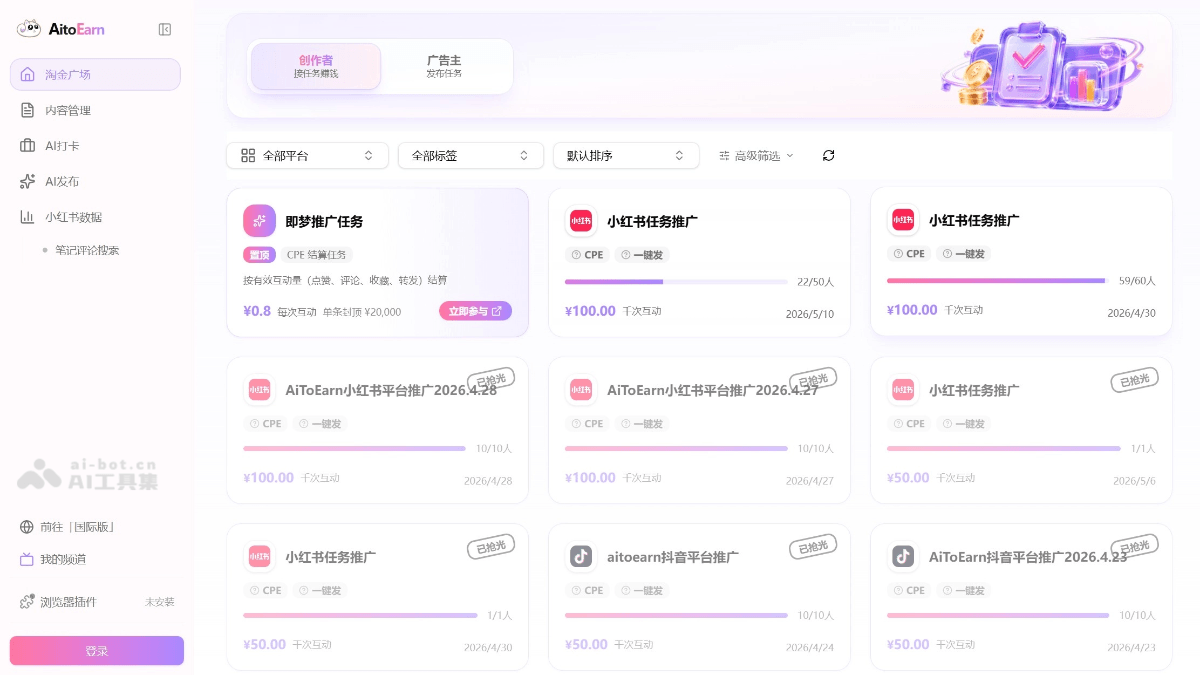This screenshot has height=675, width=1200.
Task: Click the 即梦推广任务 app icon
Action: [x=259, y=221]
